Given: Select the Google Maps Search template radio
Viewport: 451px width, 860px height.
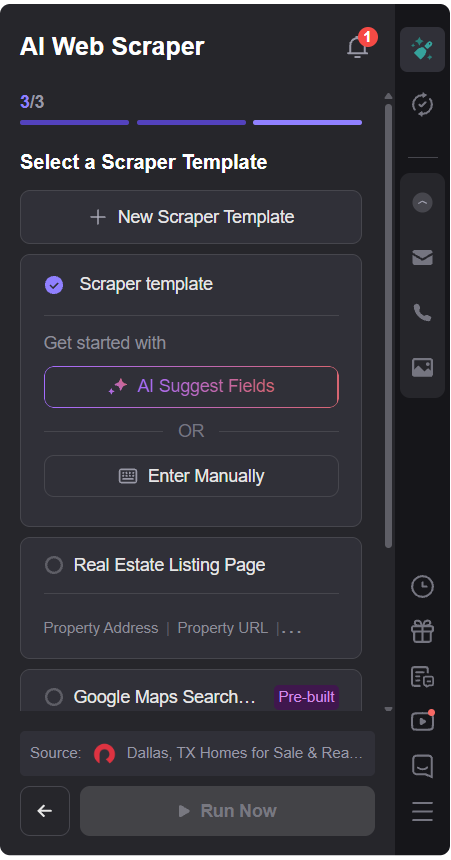Looking at the screenshot, I should coord(54,697).
